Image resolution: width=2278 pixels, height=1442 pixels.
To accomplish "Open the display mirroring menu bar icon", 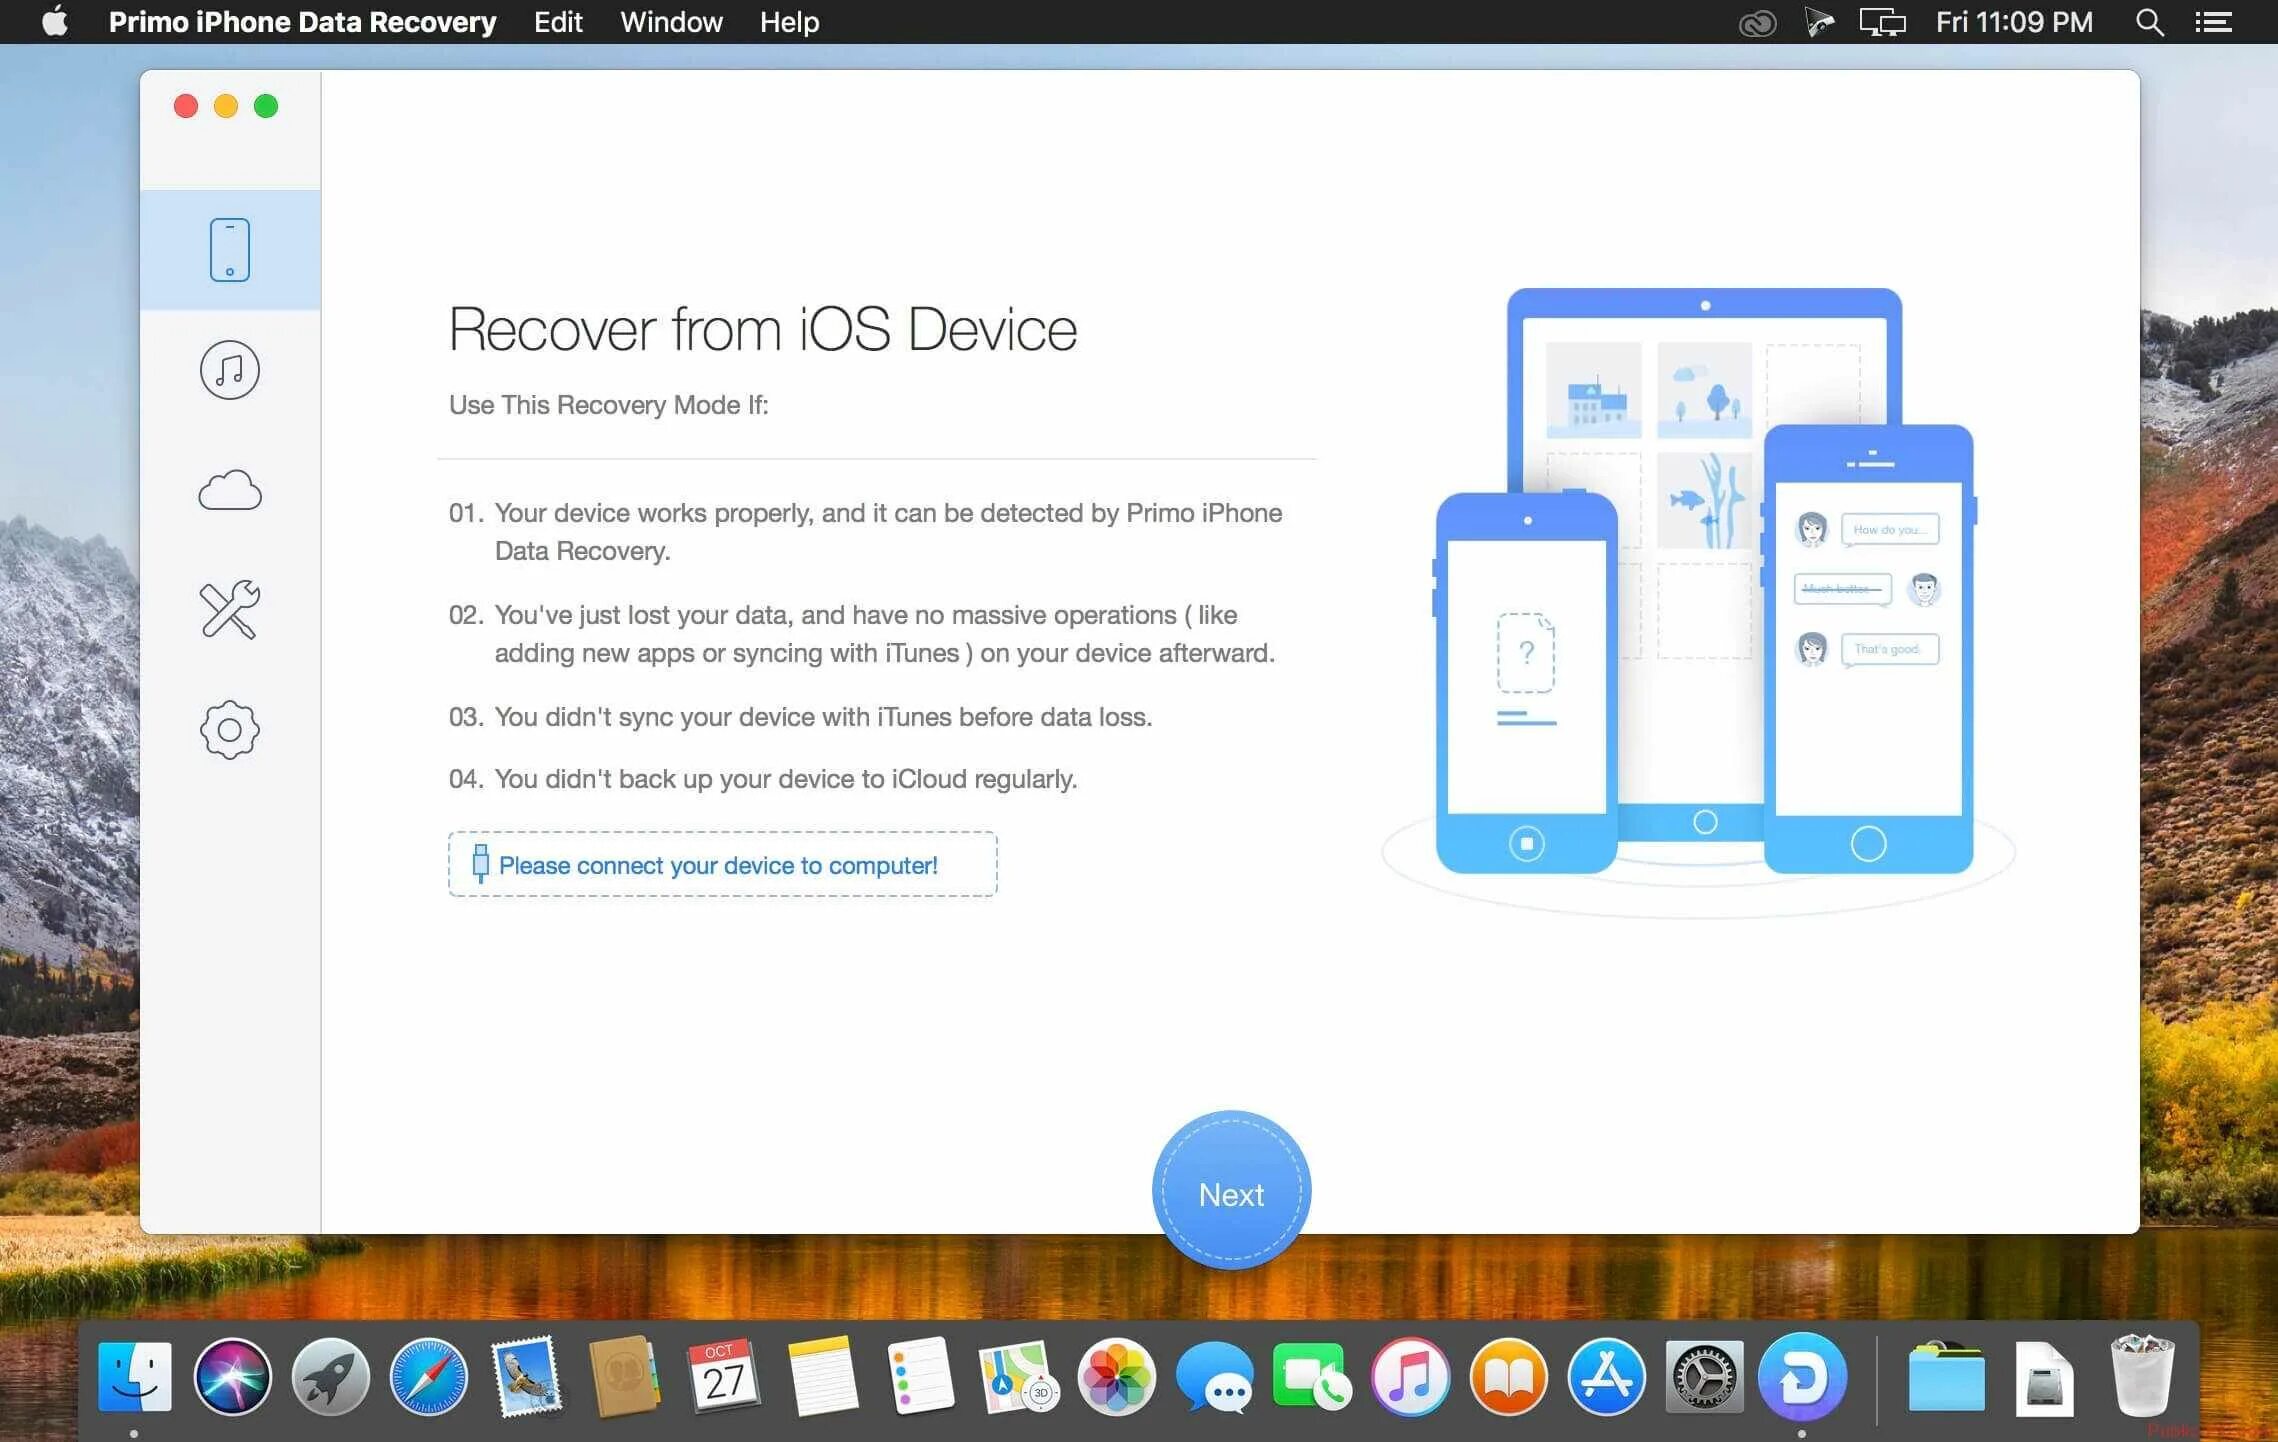I will (x=1882, y=22).
